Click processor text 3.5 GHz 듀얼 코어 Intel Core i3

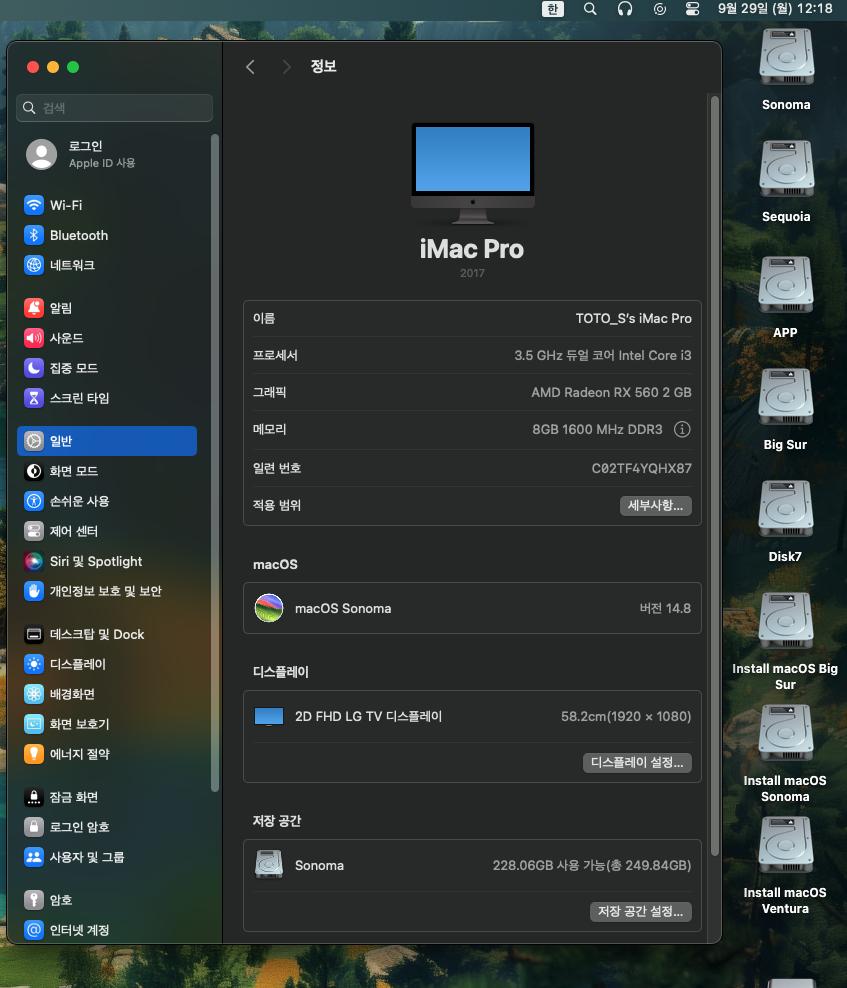click(602, 355)
